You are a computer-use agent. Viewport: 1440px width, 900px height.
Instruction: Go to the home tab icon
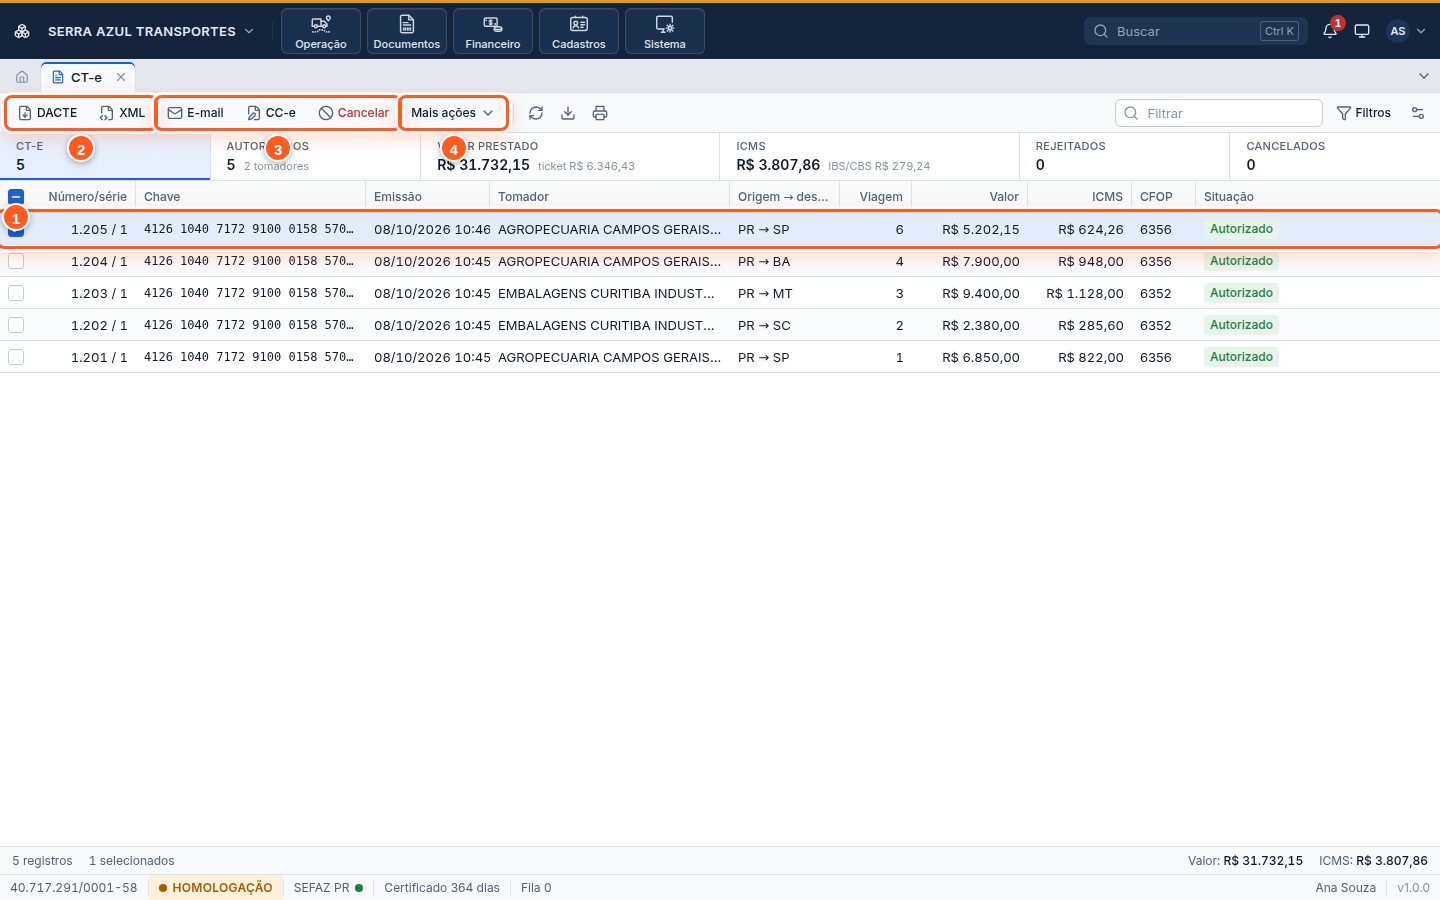click(22, 77)
